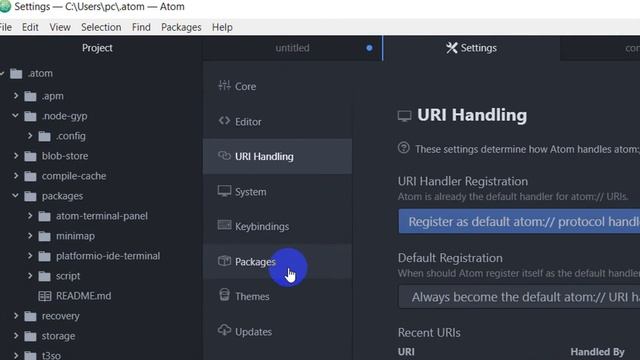Expand the storage folder chevron
This screenshot has width=640, height=360.
pyautogui.click(x=16, y=336)
